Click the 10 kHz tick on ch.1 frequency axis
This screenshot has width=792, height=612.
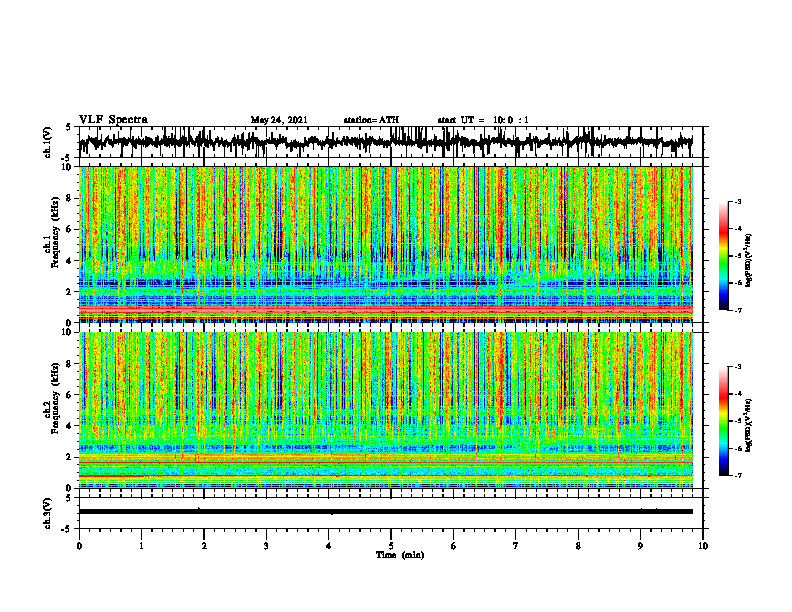coord(67,167)
